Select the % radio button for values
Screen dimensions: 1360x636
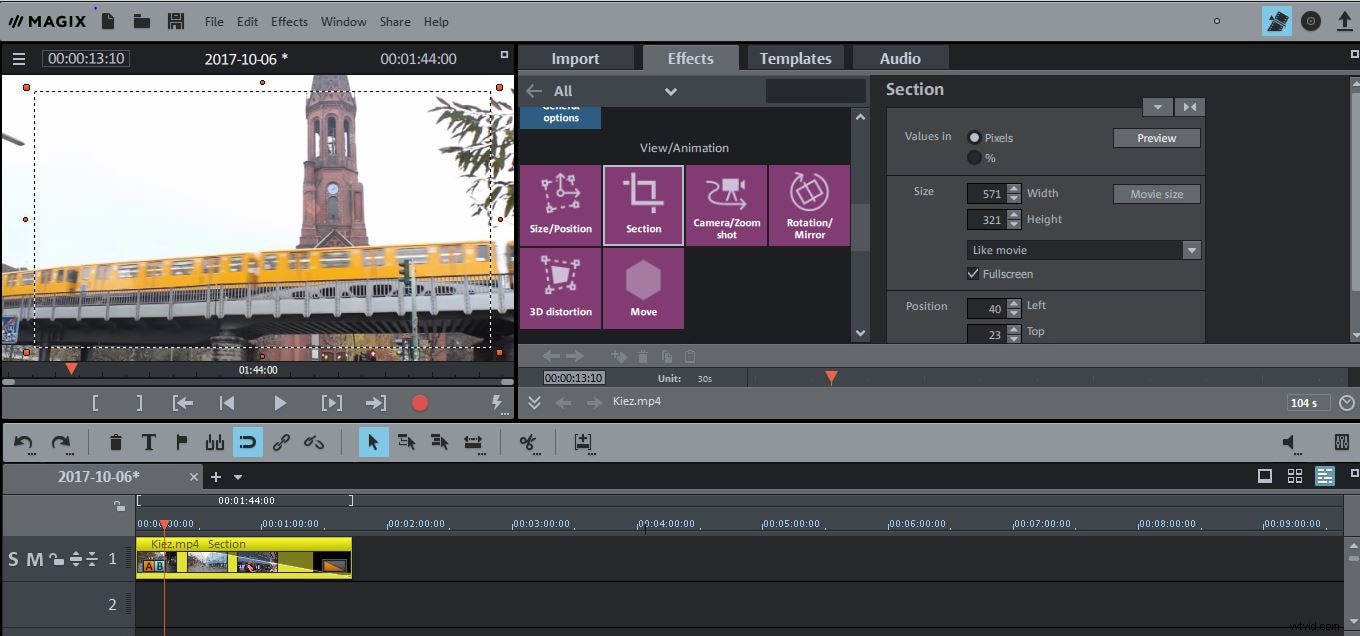coord(975,157)
